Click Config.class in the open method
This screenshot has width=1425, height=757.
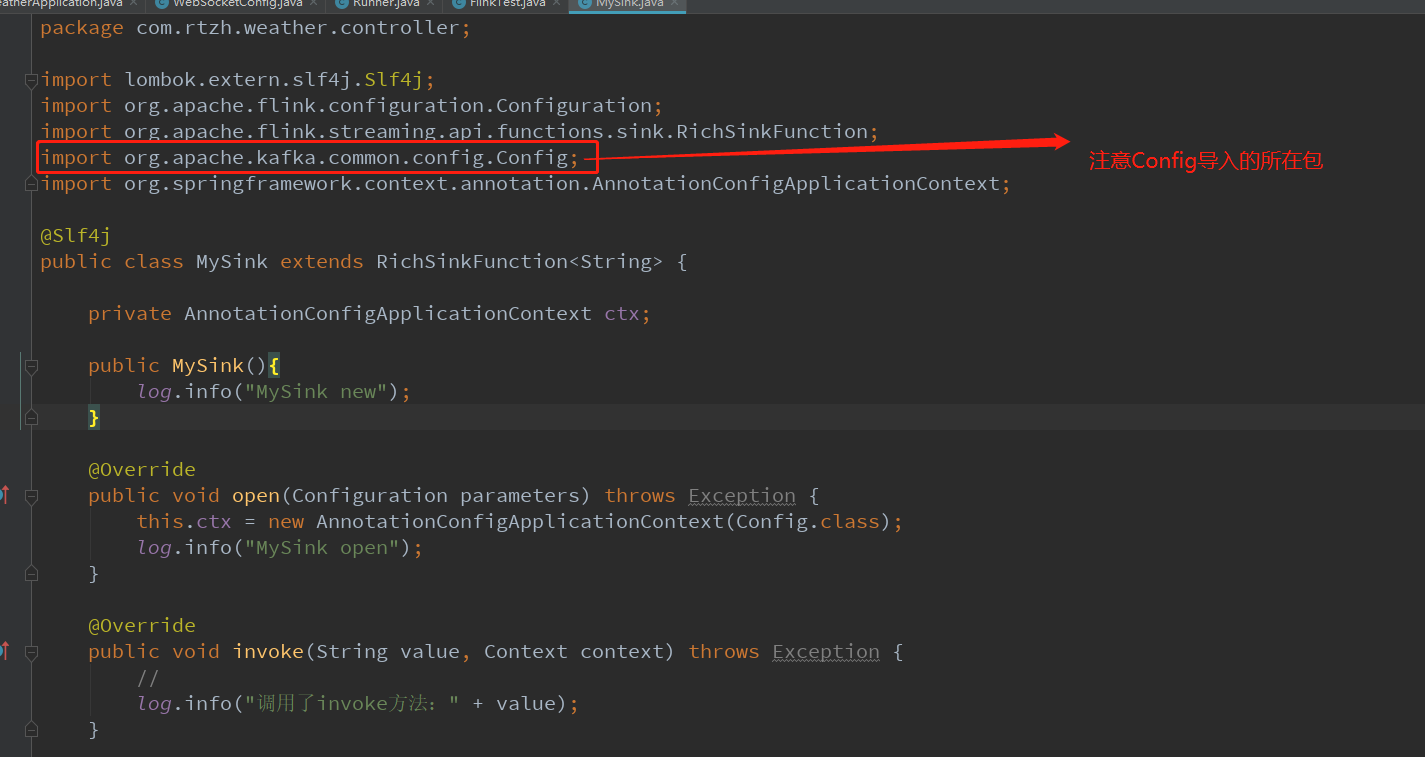tap(808, 522)
